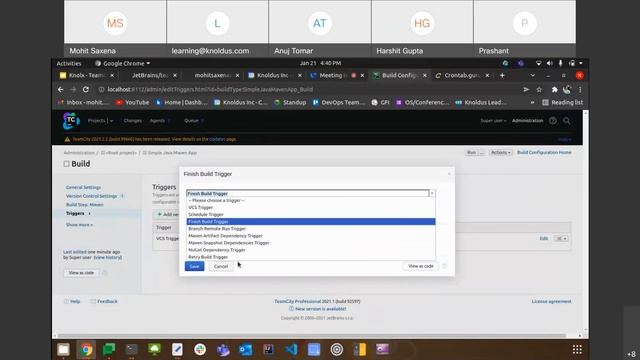The width and height of the screenshot is (640, 360).
Task: Bookmark this page with the star icon
Action: (x=539, y=89)
